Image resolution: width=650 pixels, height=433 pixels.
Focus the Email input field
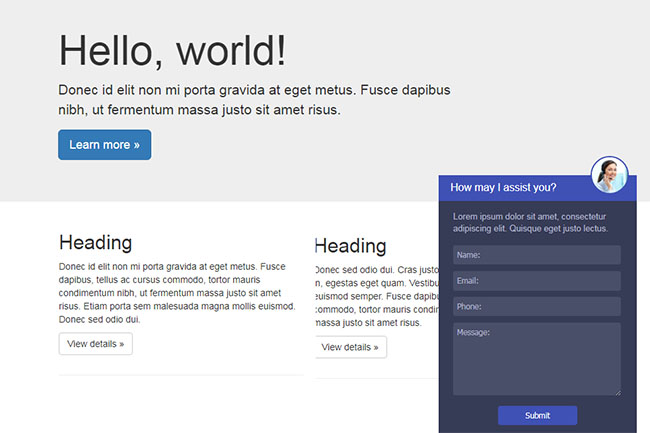[536, 281]
